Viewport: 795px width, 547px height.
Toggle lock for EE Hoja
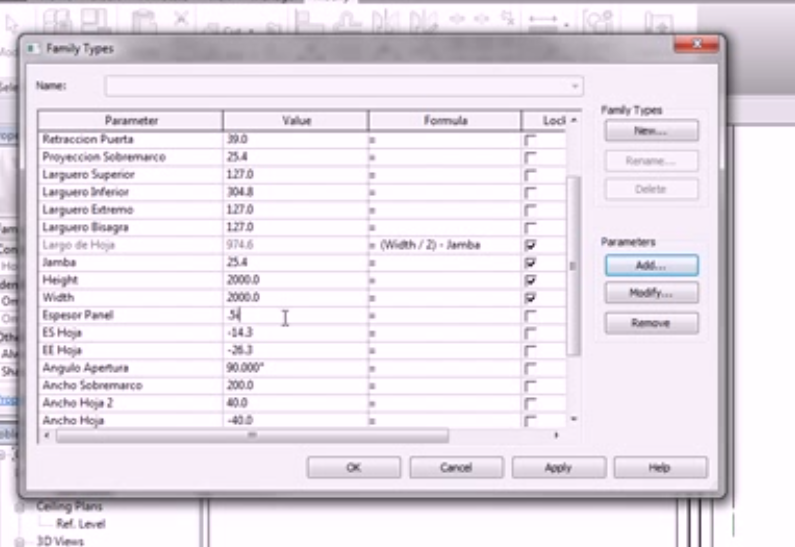530,351
